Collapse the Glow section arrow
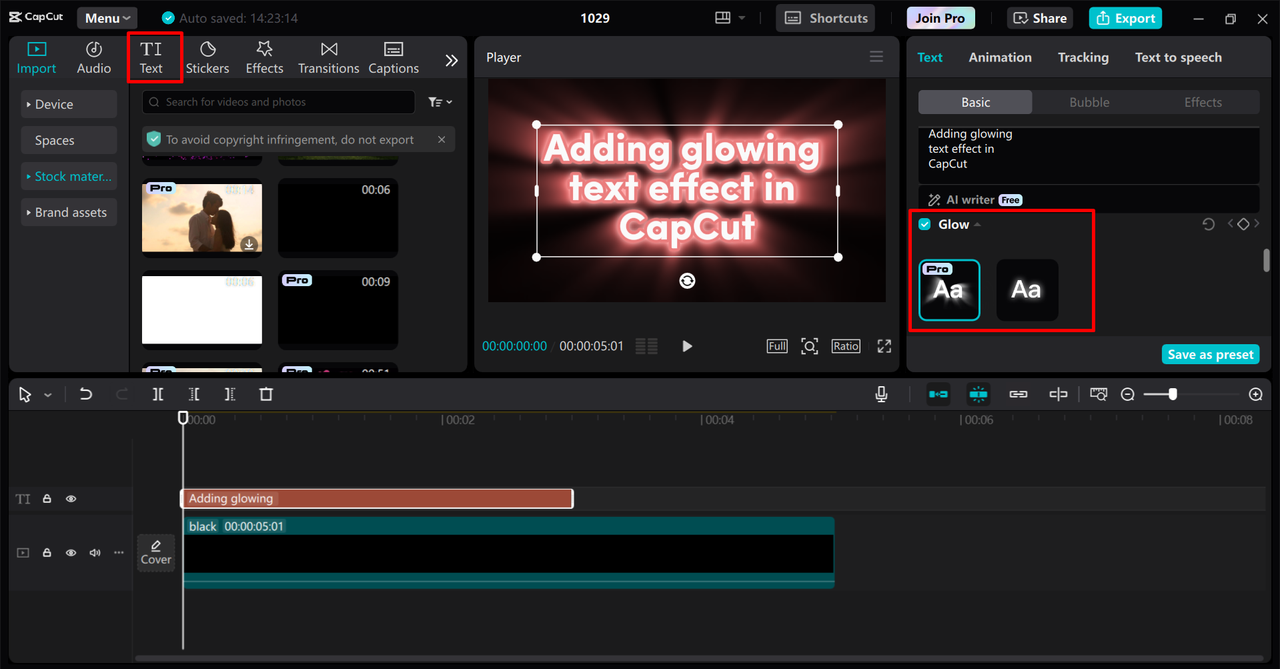This screenshot has width=1280, height=669. 977,225
